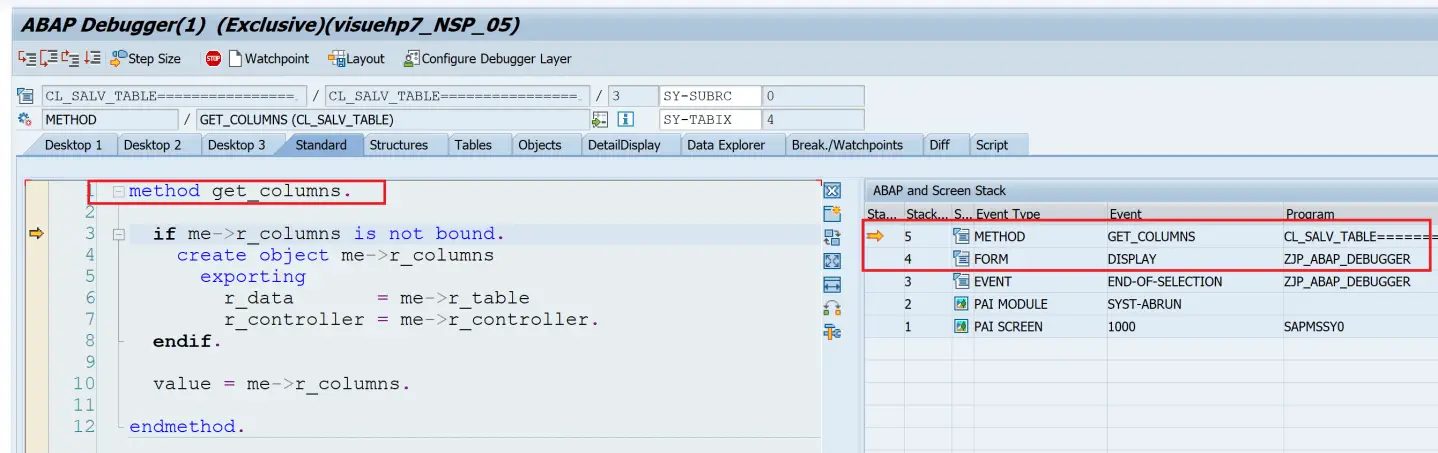This screenshot has width=1438, height=453.
Task: Switch to the Desktop 2 tab
Action: [x=153, y=145]
